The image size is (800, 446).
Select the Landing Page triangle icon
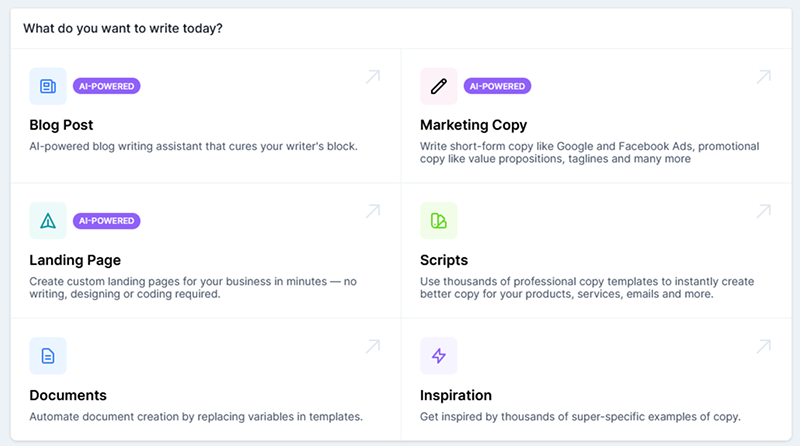click(48, 221)
